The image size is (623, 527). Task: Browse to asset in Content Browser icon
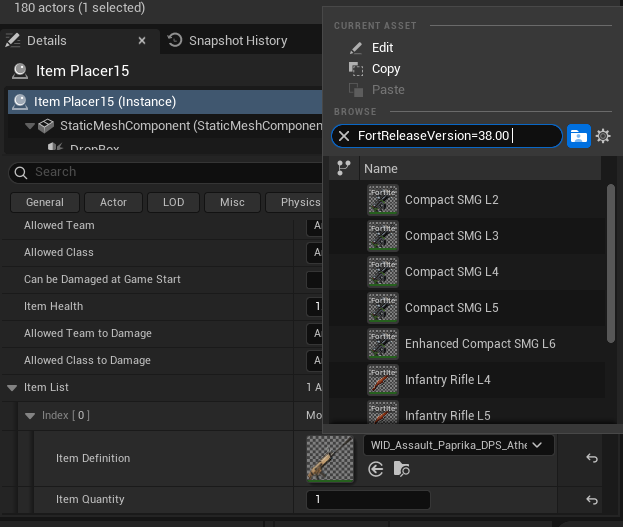click(401, 469)
